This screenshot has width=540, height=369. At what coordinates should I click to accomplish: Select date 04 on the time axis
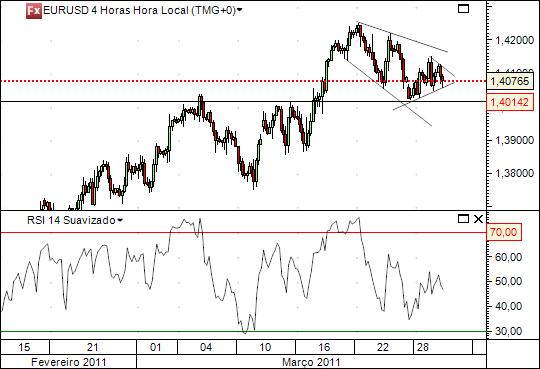206,347
